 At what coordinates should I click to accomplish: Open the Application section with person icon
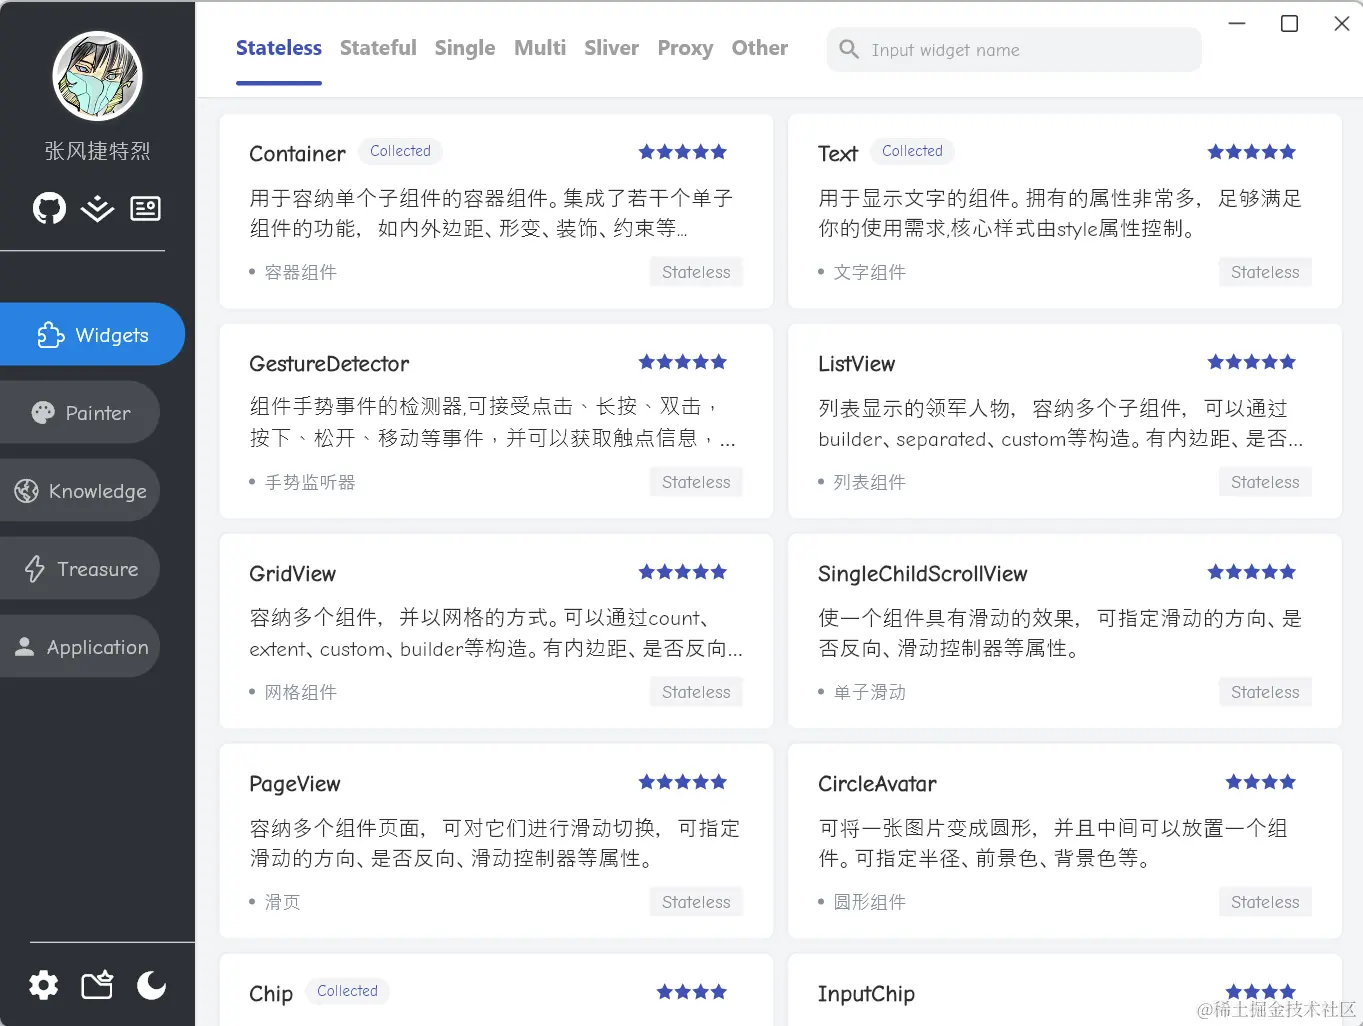click(26, 646)
